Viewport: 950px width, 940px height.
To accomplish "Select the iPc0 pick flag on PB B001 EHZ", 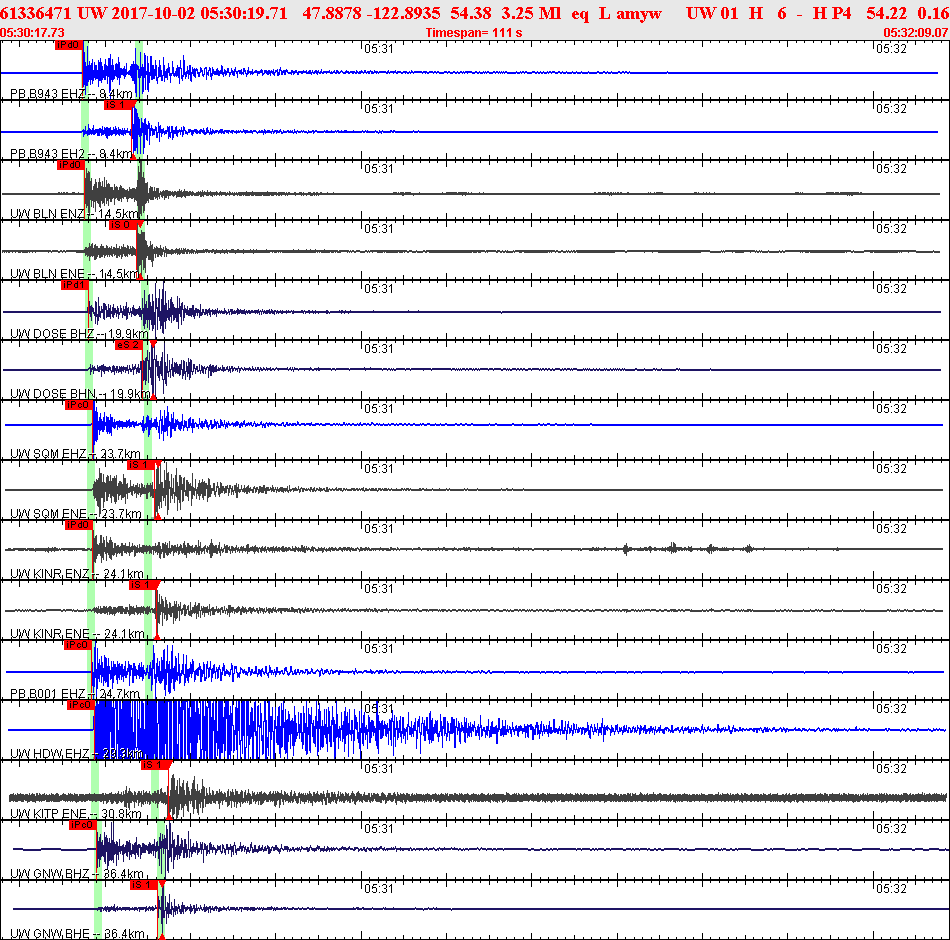I will (x=78, y=645).
